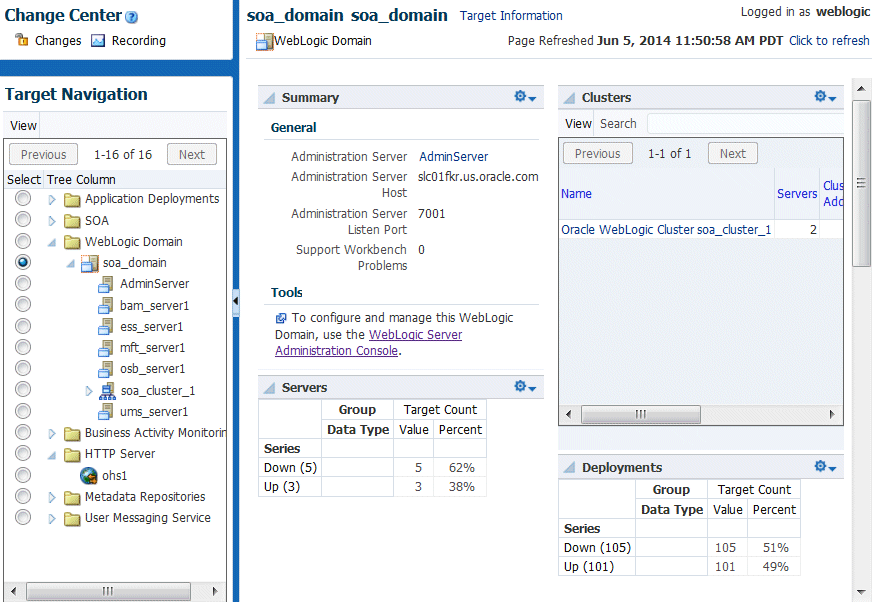Open Oracle WebLogic Cluster soa_cluster_1 link
This screenshot has height=602, width=872.
pos(666,230)
